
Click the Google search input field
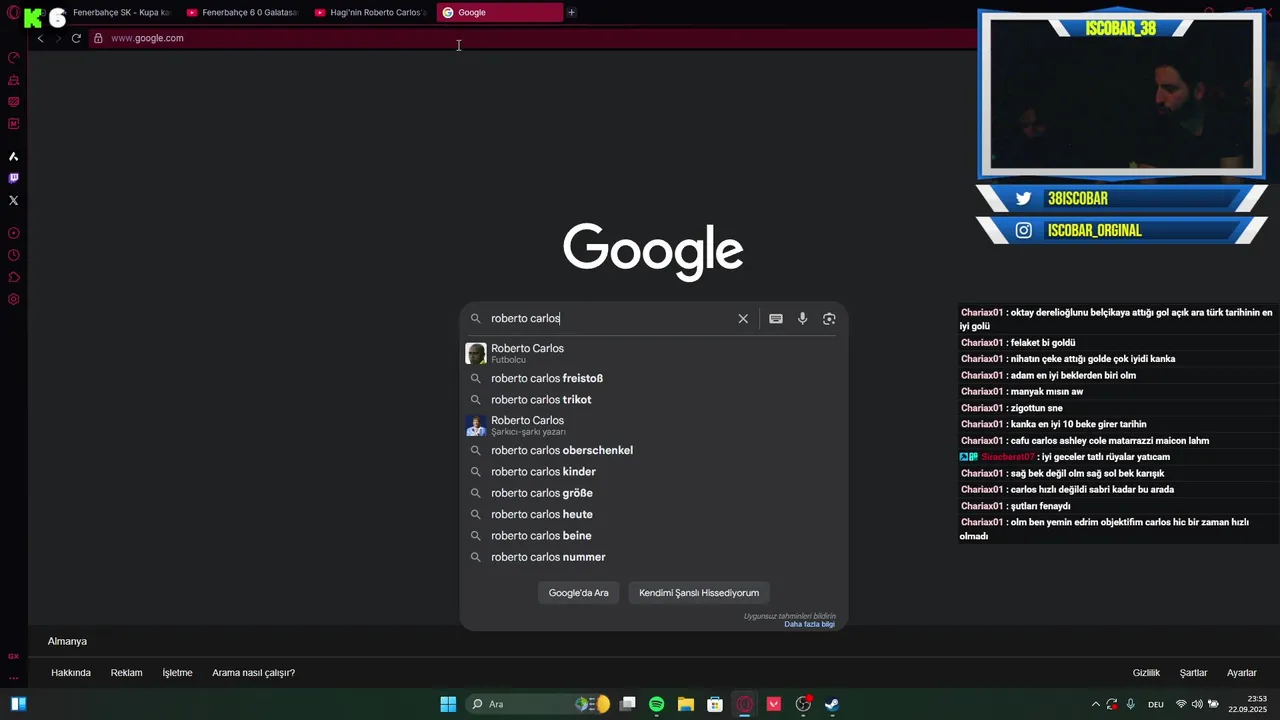coord(610,318)
